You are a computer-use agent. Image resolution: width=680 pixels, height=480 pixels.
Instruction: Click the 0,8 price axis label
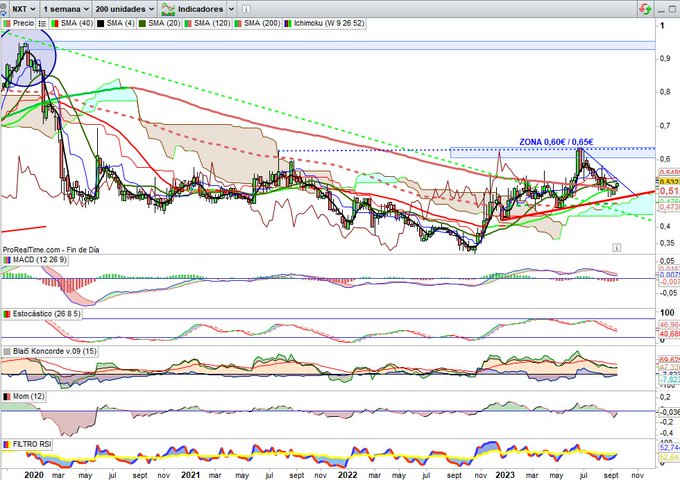[665, 91]
